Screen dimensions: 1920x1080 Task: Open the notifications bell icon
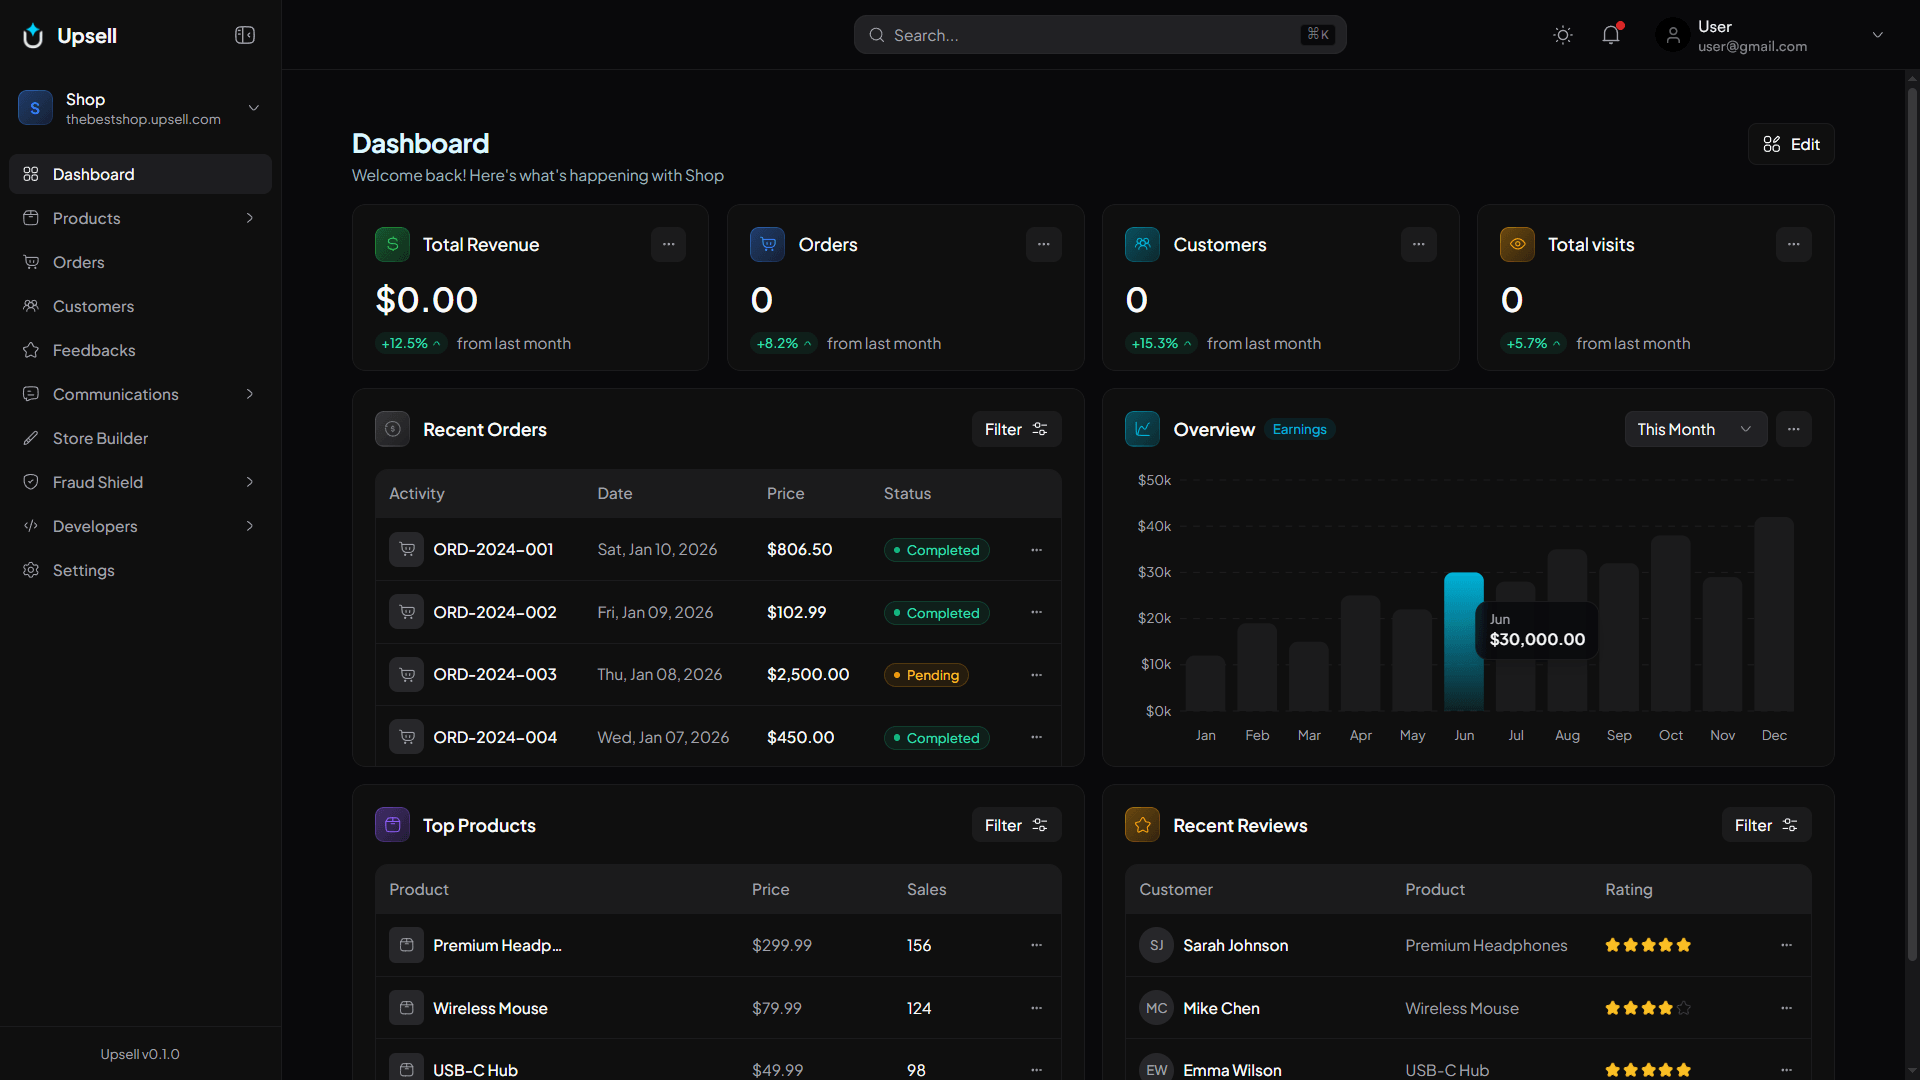tap(1611, 34)
